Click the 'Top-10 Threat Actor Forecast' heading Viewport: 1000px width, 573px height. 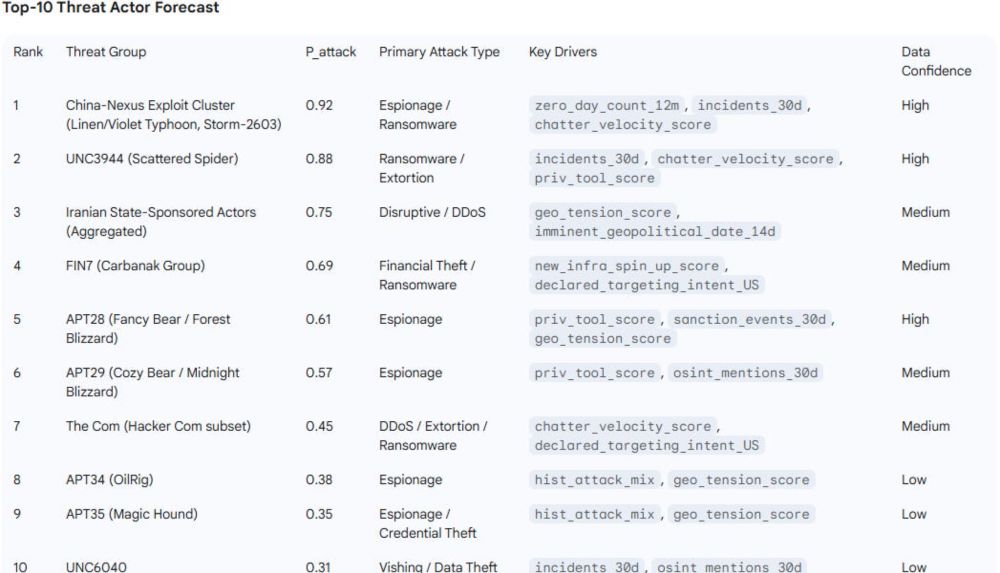(x=110, y=8)
